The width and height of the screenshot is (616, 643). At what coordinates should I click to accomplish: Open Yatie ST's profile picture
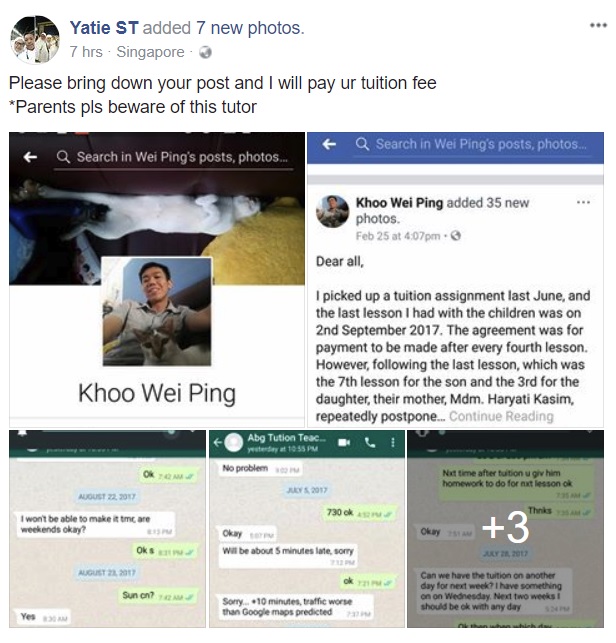pyautogui.click(x=35, y=40)
